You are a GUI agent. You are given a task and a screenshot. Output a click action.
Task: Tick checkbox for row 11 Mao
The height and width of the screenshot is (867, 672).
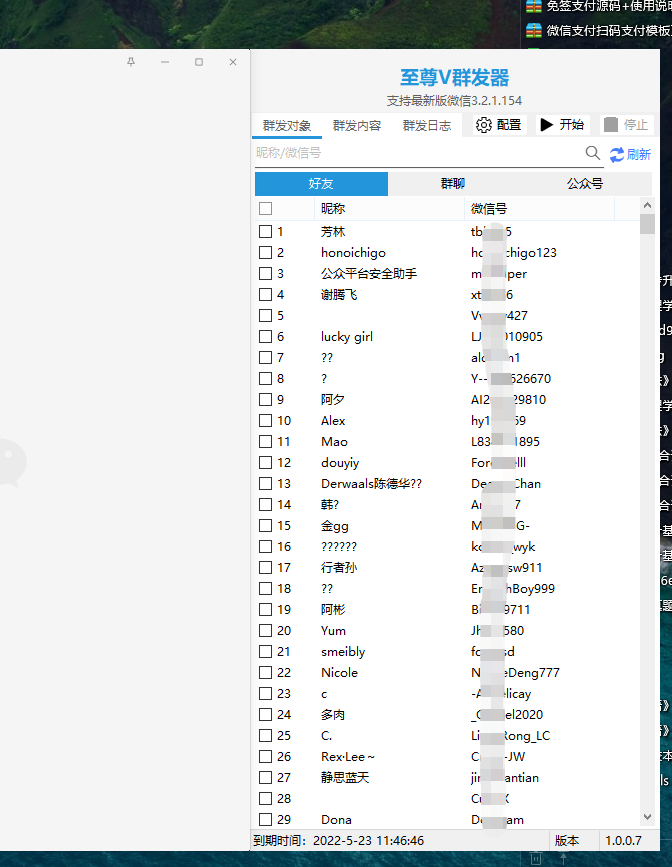[x=265, y=442]
